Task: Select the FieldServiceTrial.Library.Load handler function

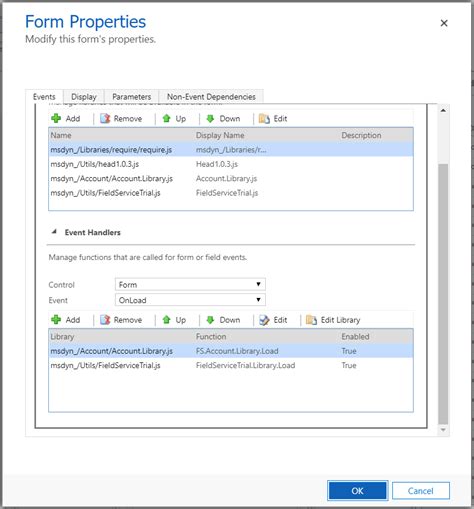Action: (x=245, y=365)
